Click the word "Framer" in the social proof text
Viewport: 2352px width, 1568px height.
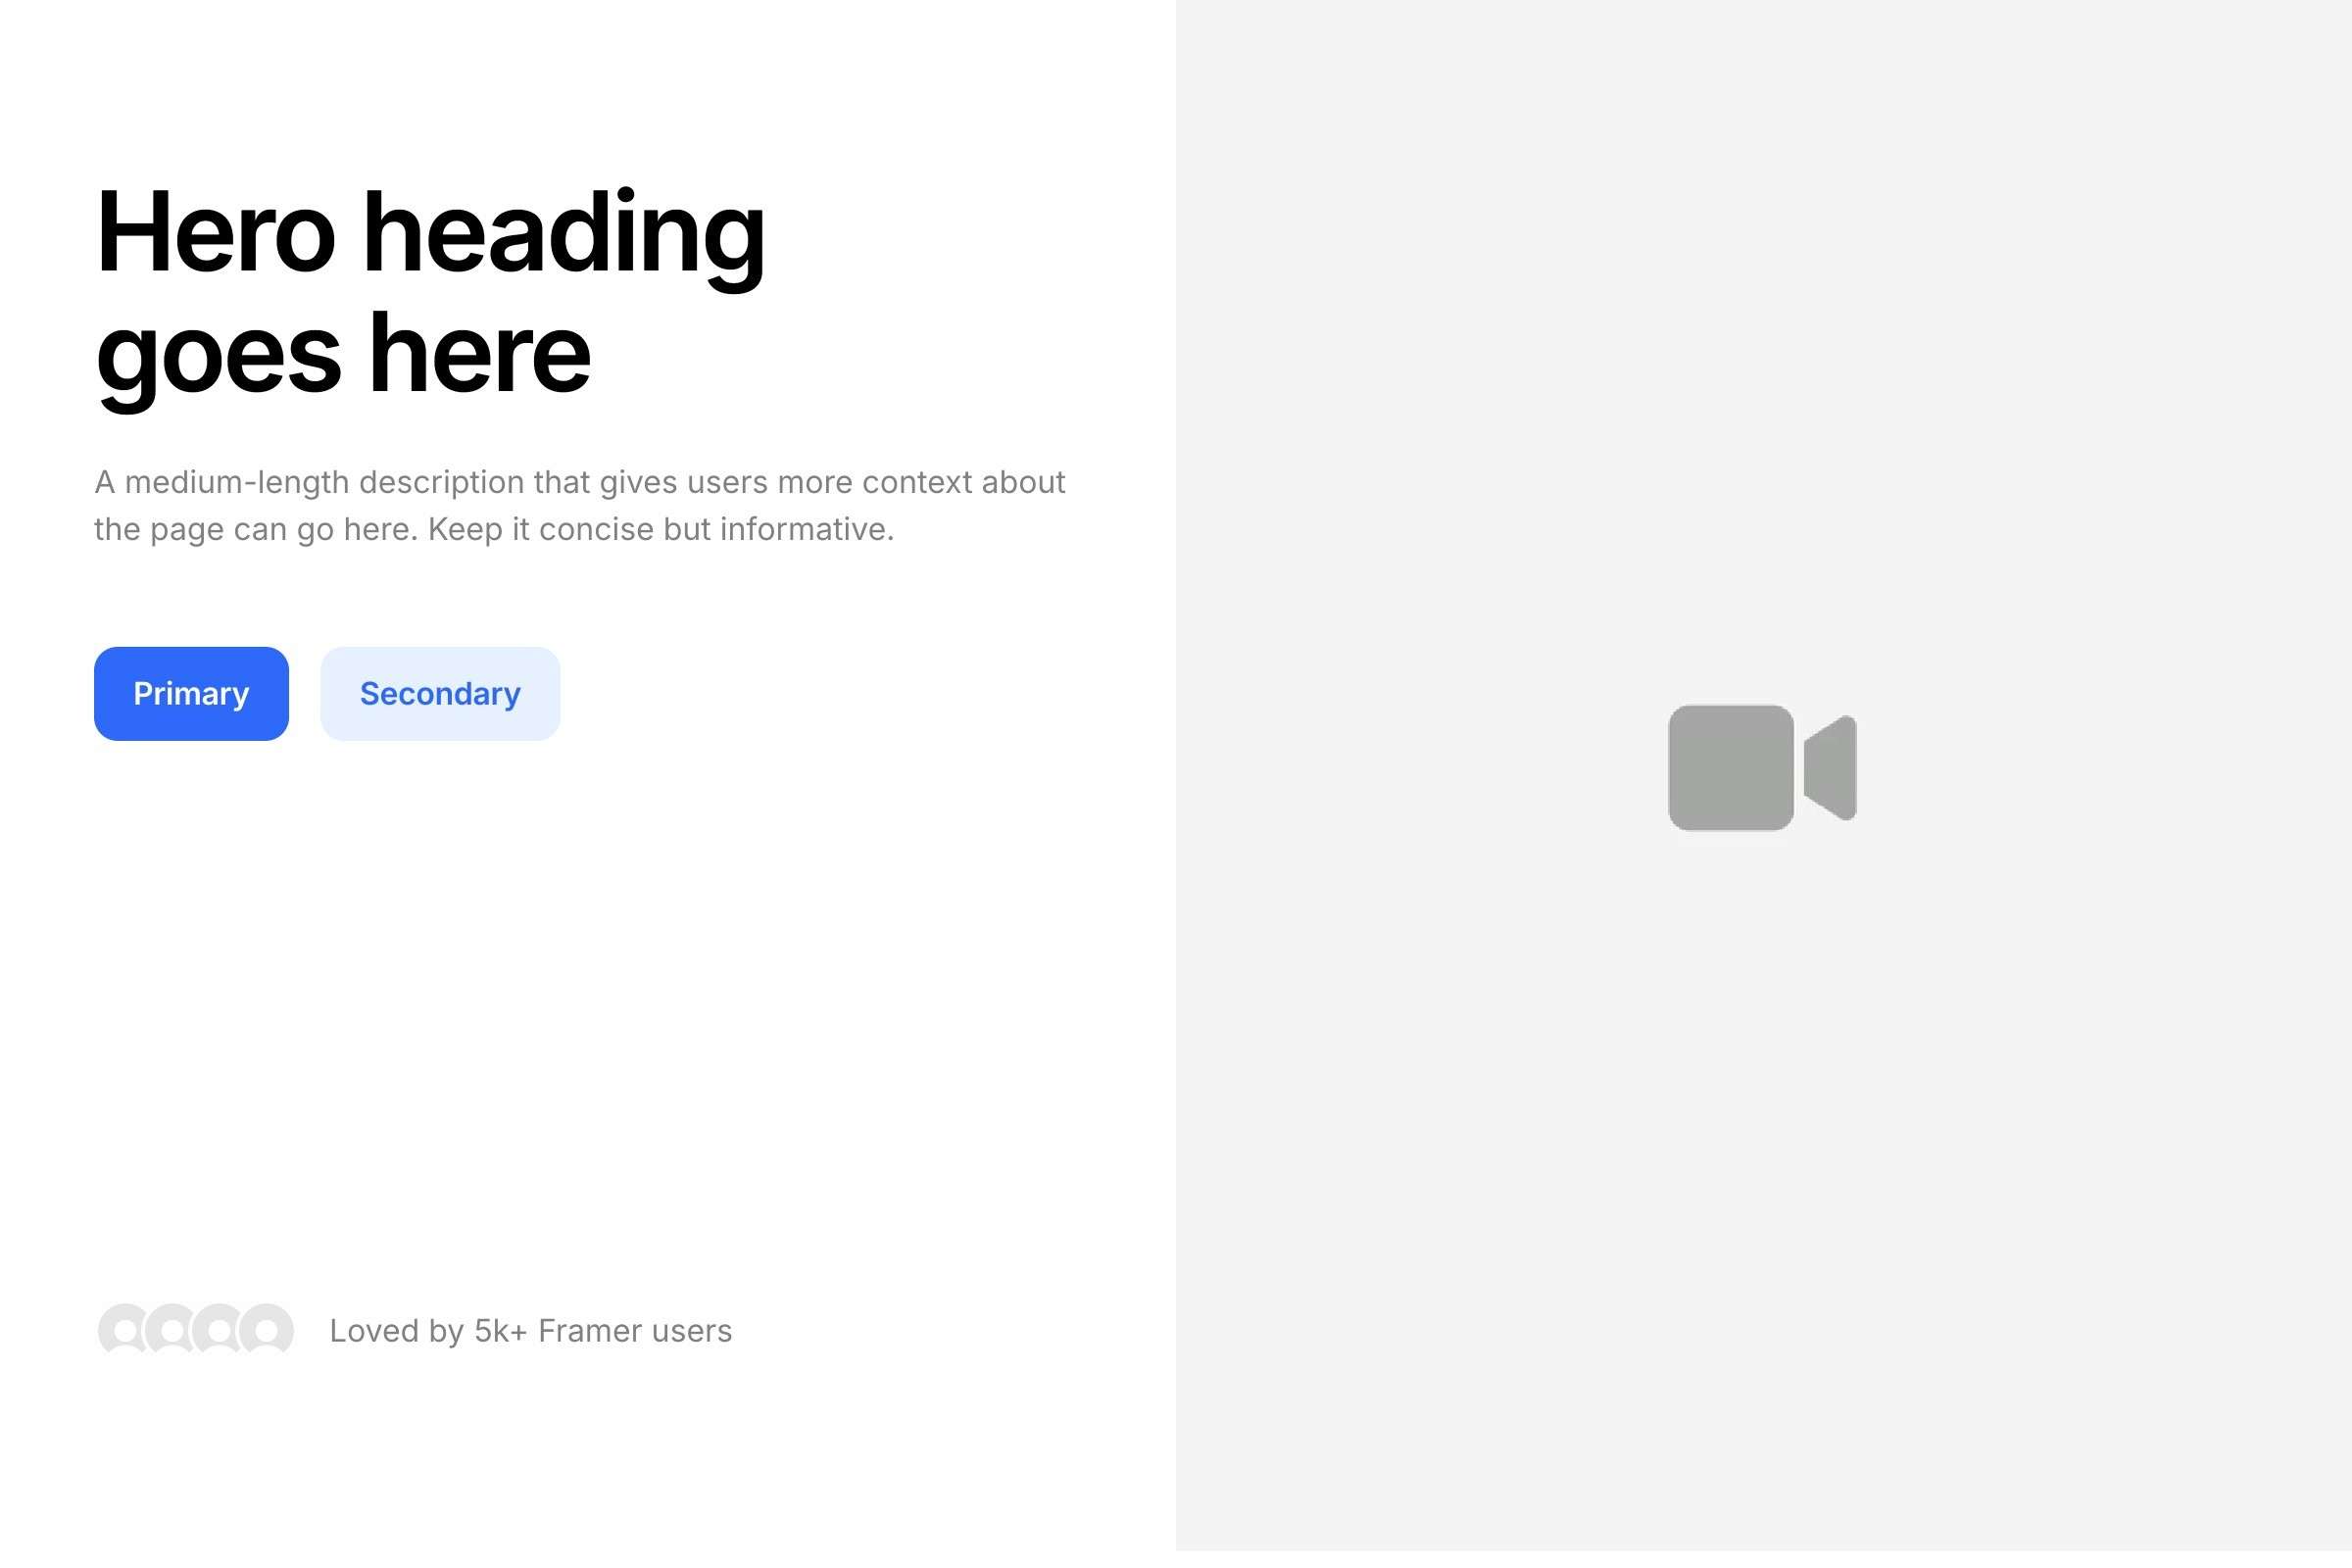pyautogui.click(x=590, y=1331)
